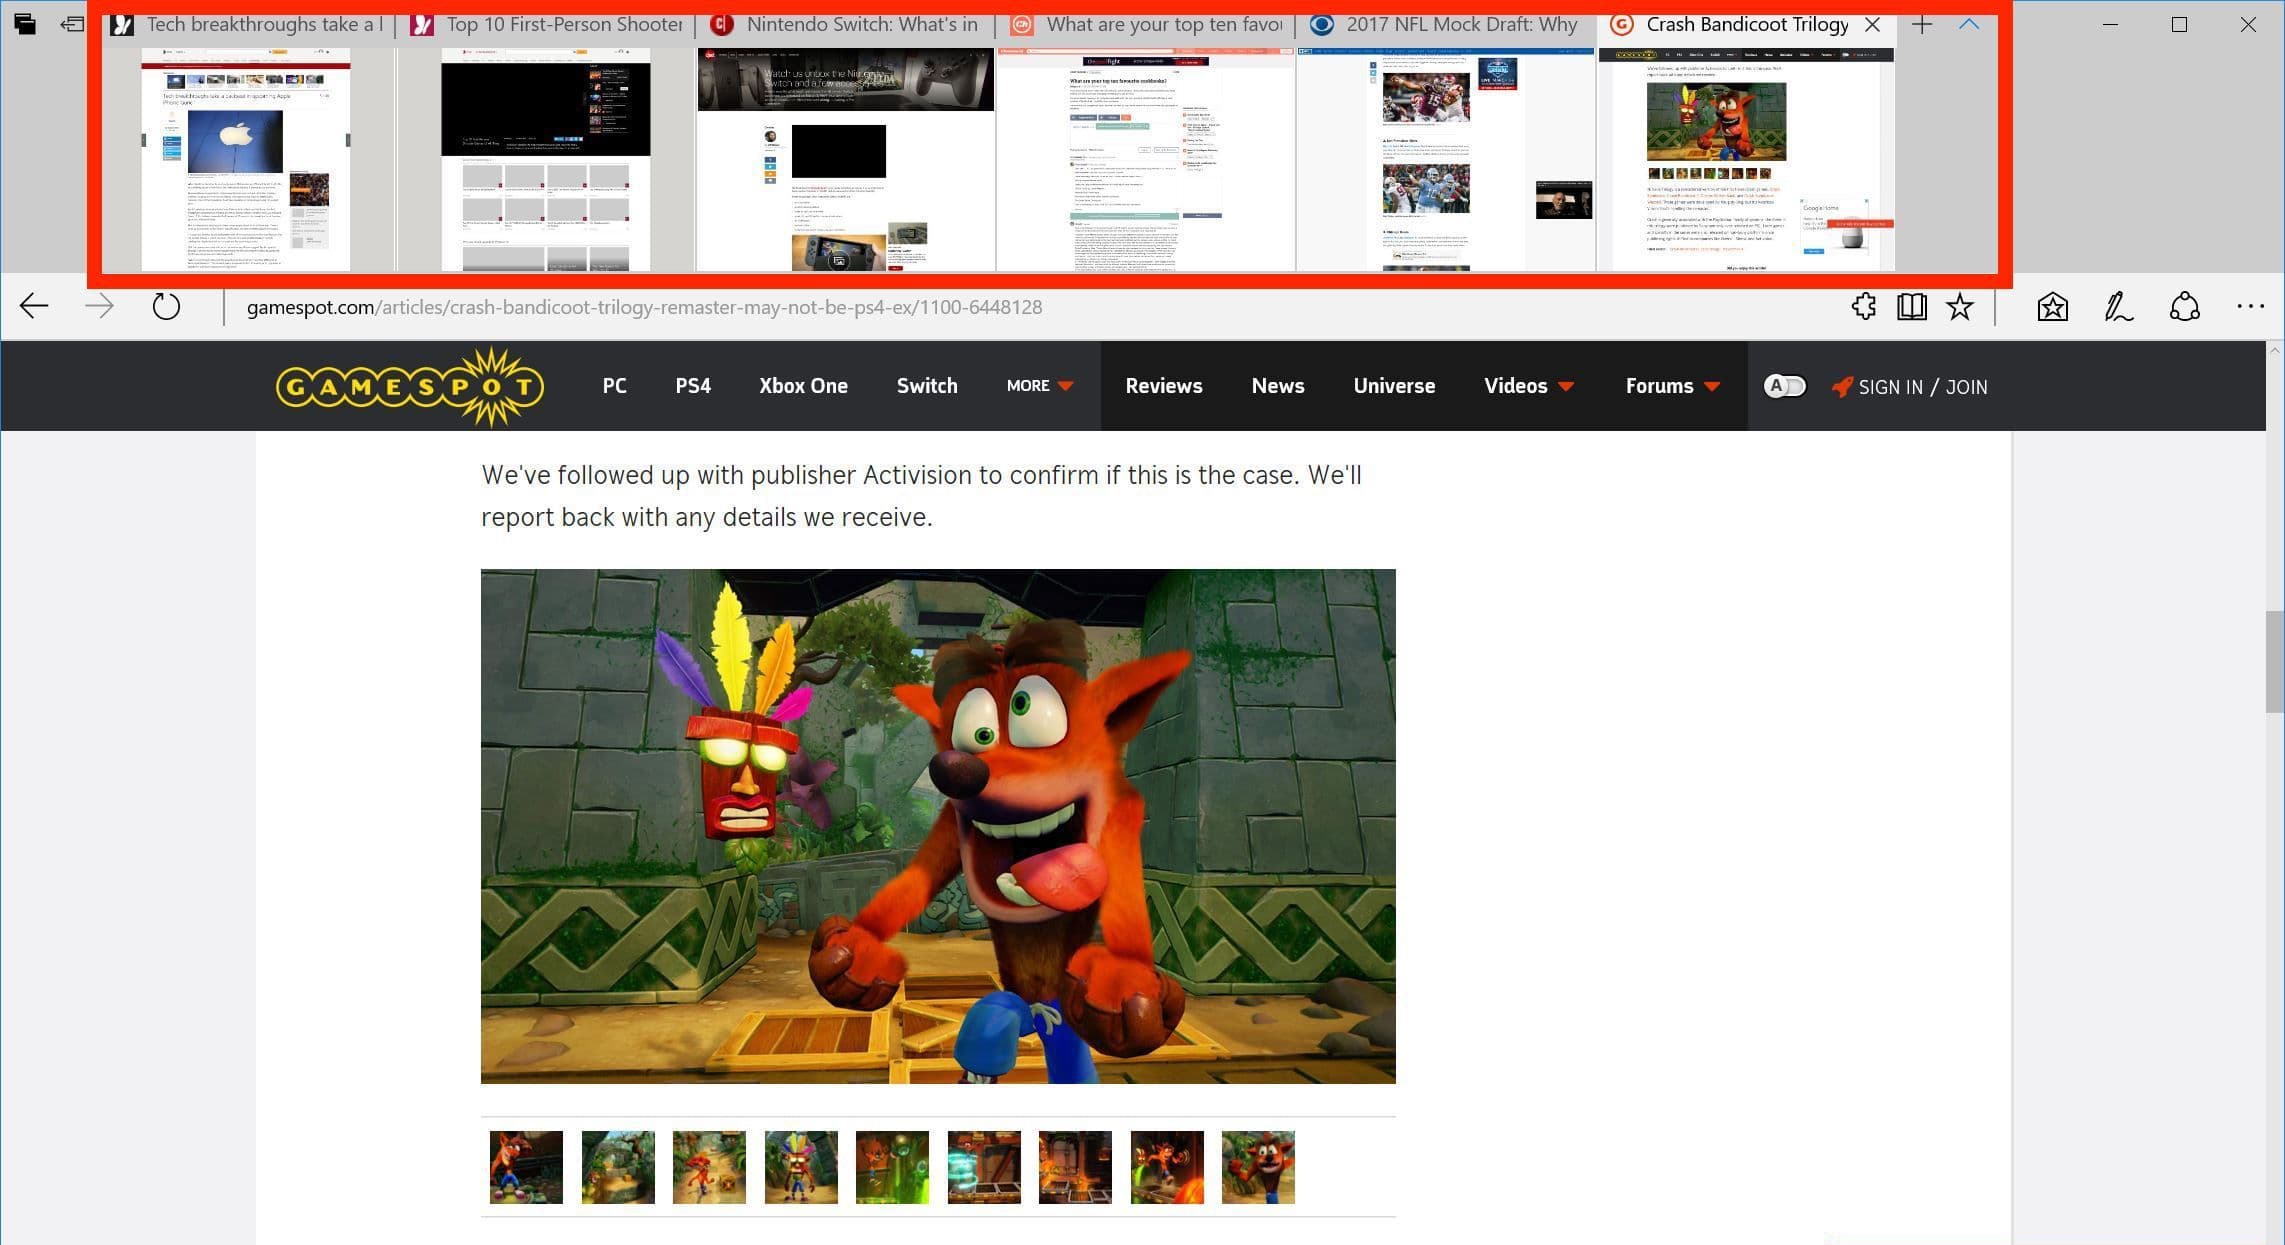Image resolution: width=2285 pixels, height=1245 pixels.
Task: Click the Make a Web Note pen icon
Action: 2118,307
